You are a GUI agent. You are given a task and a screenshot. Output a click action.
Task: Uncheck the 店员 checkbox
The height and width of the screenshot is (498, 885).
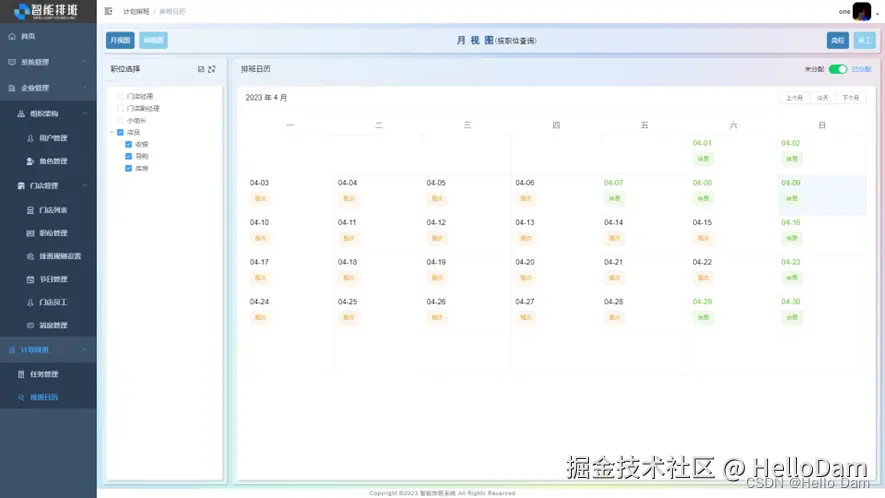(x=120, y=132)
